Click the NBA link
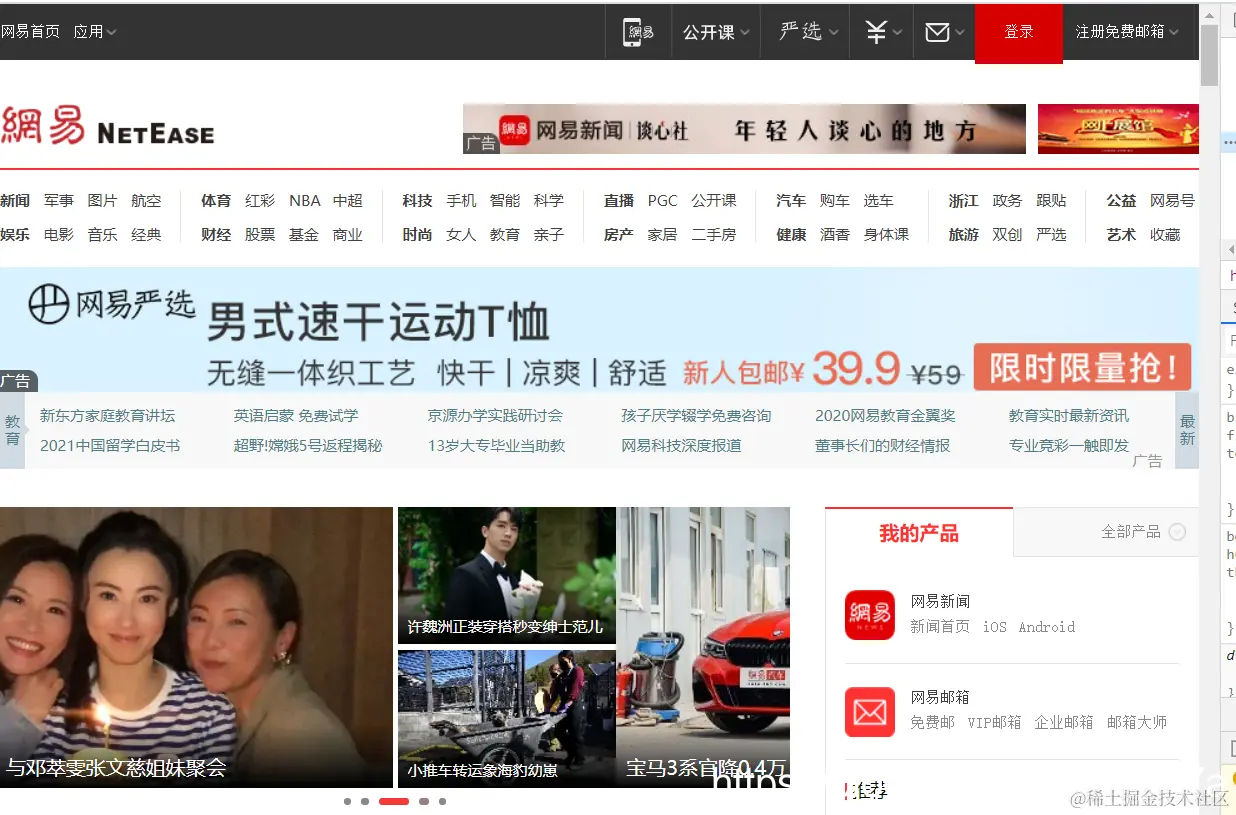The image size is (1236, 815). point(304,201)
